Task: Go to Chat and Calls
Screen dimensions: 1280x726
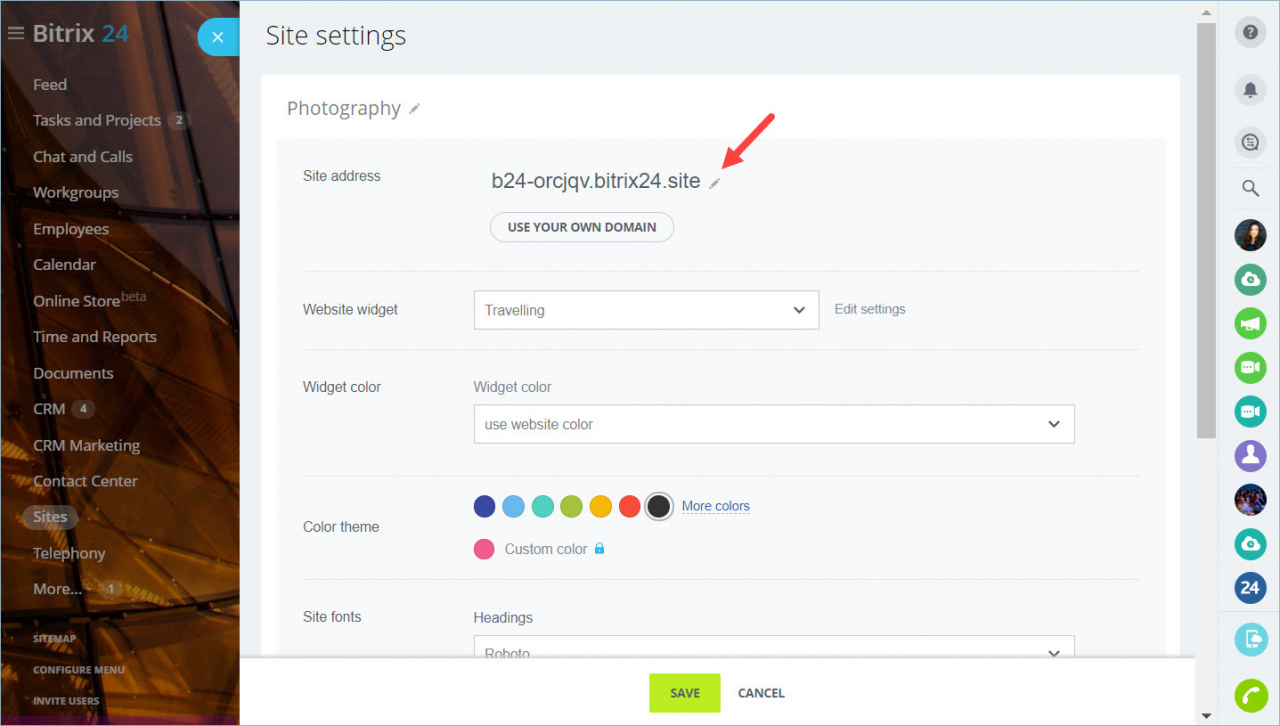Action: tap(83, 157)
